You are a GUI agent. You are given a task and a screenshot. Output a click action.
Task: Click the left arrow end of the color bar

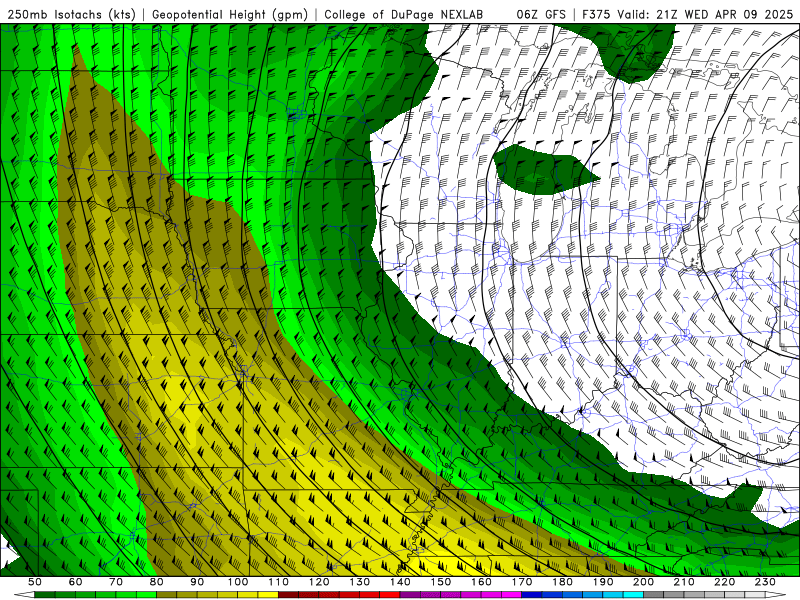pyautogui.click(x=24, y=595)
